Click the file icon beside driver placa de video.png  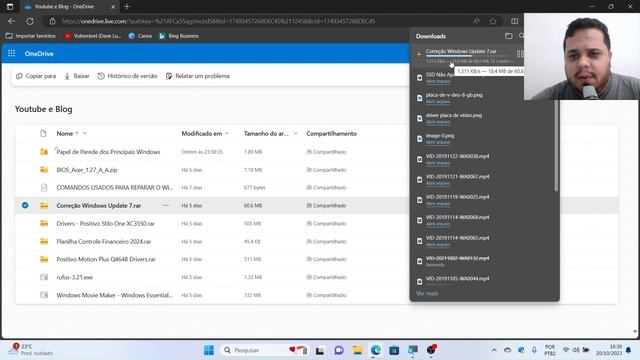coord(420,118)
